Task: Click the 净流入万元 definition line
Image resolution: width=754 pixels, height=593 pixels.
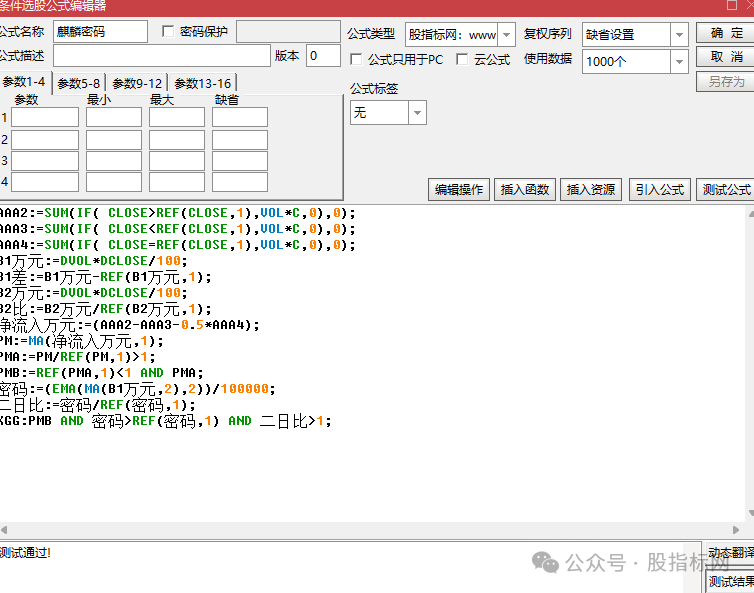Action: tap(129, 325)
